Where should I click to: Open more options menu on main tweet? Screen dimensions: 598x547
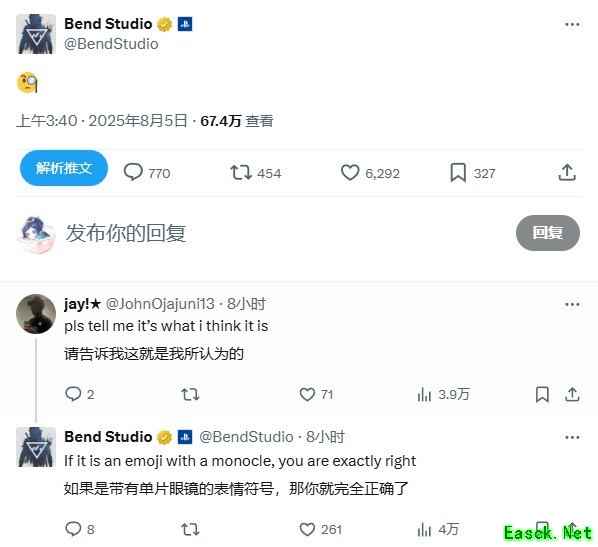click(572, 24)
